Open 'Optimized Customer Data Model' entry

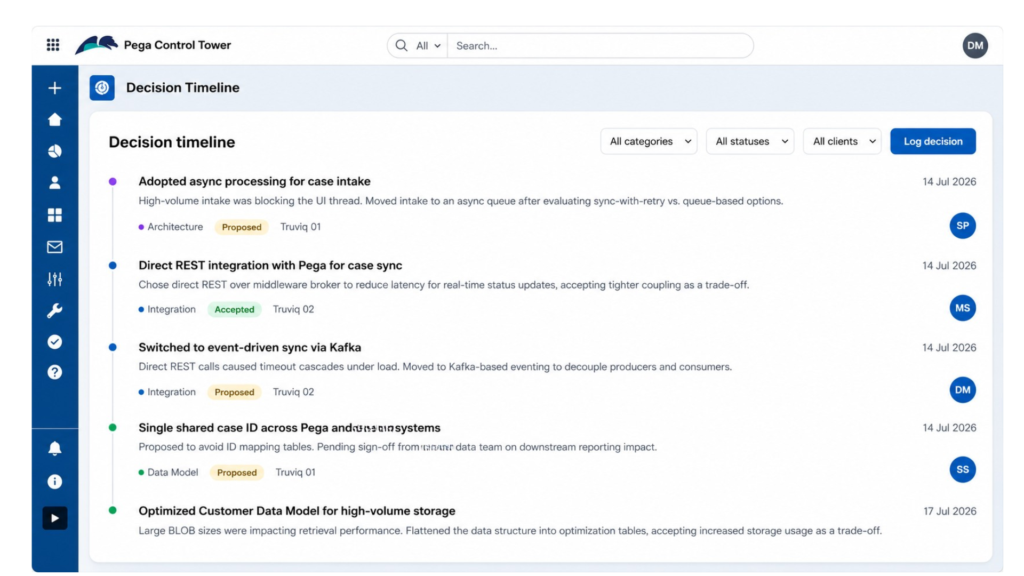click(x=297, y=511)
